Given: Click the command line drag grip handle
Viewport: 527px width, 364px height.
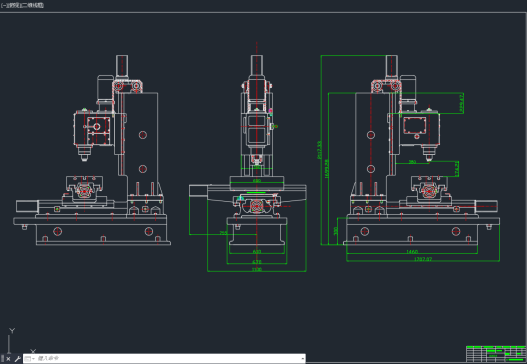Looking at the screenshot, I should pos(2,359).
